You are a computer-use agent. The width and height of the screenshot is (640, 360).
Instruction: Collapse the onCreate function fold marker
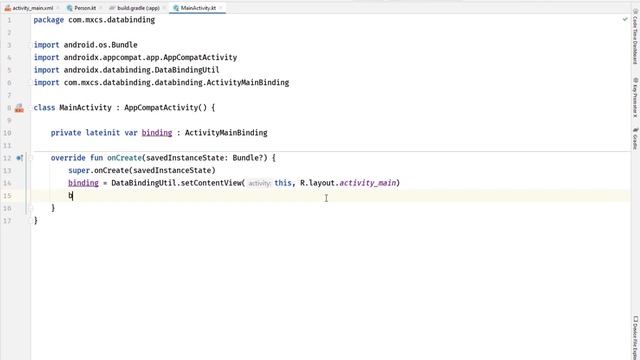[30, 158]
